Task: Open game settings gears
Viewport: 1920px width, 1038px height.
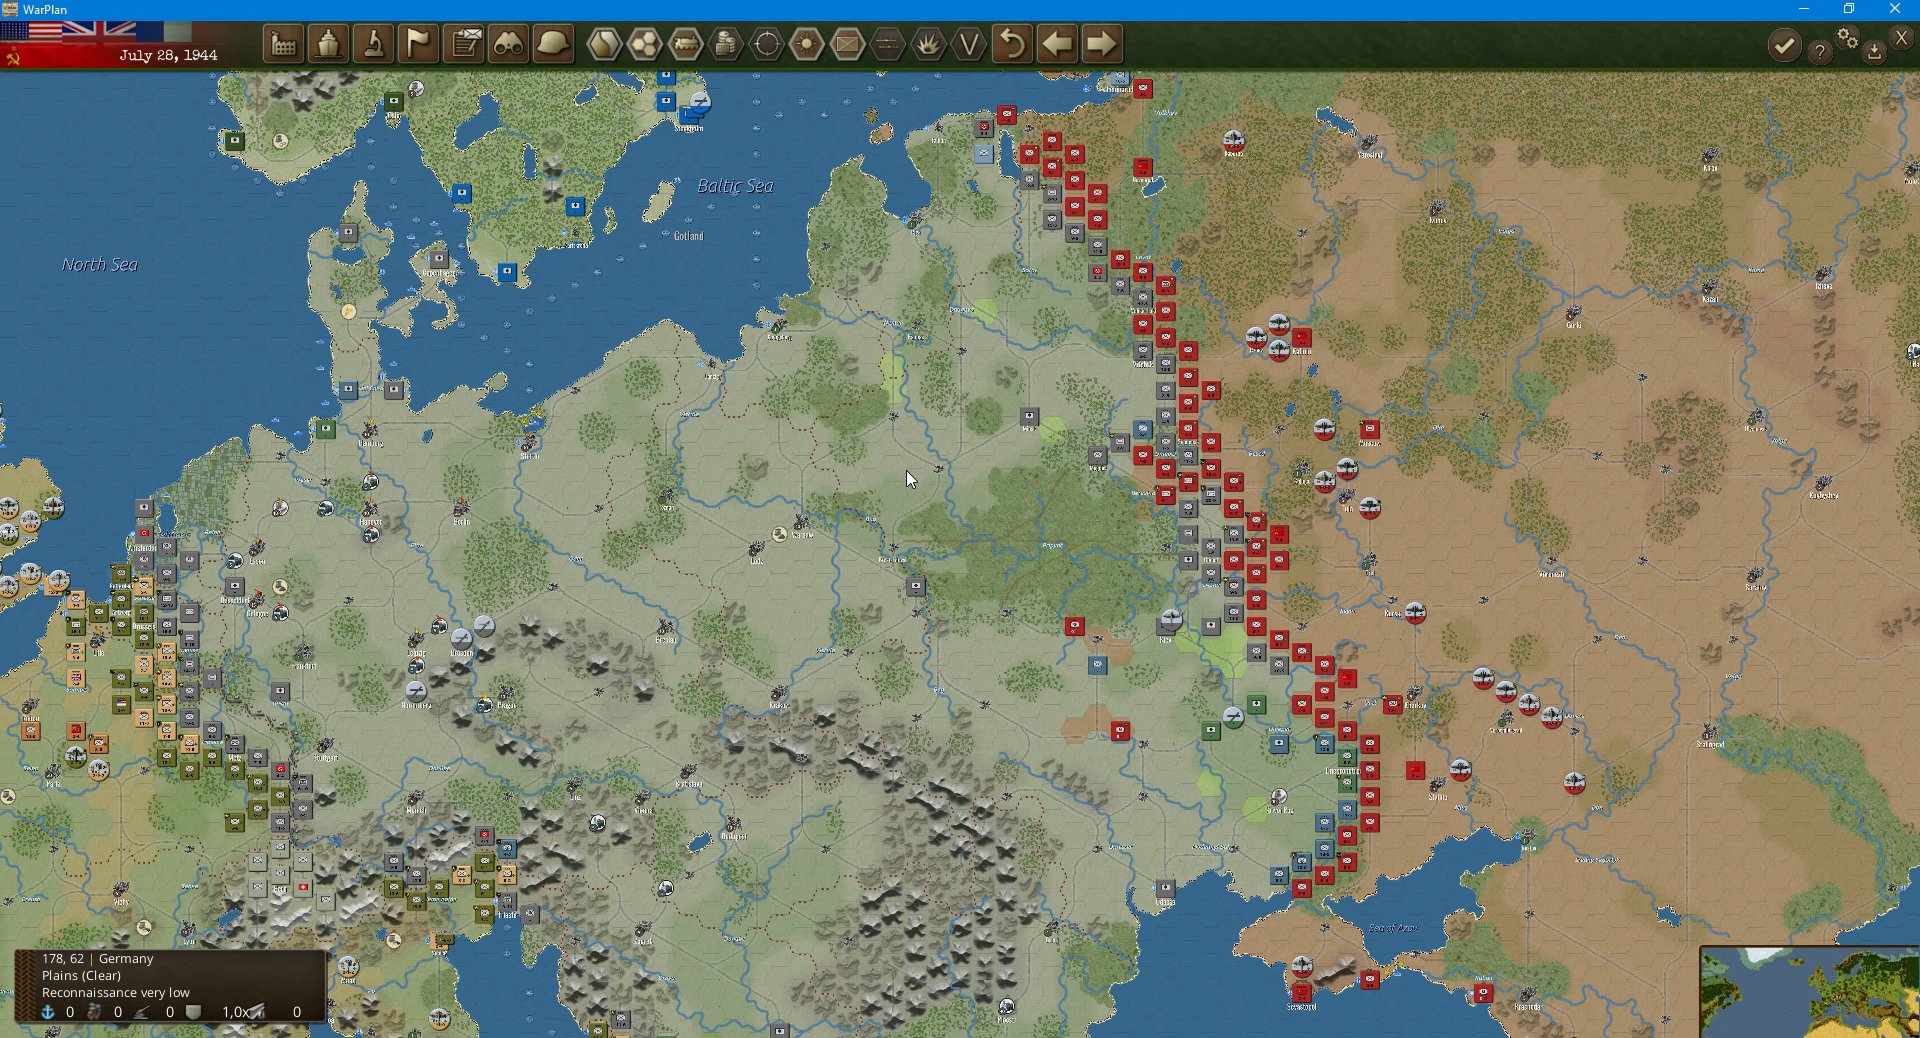Action: tap(1847, 39)
